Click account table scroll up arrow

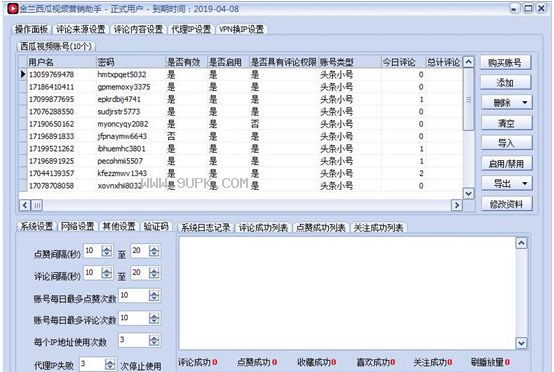click(468, 62)
